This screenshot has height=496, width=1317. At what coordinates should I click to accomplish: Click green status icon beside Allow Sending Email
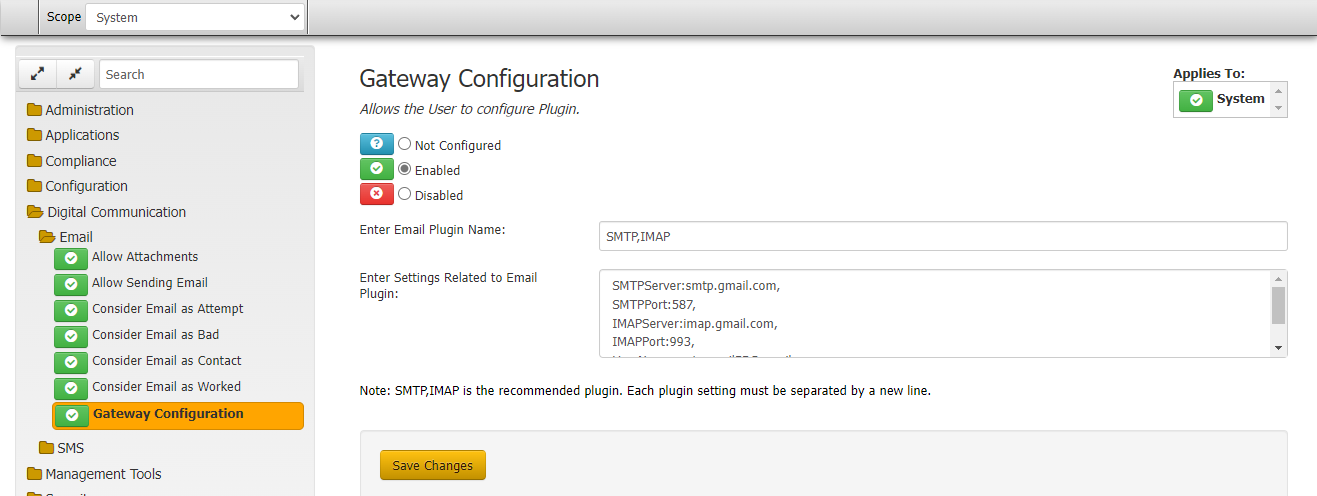click(x=70, y=284)
